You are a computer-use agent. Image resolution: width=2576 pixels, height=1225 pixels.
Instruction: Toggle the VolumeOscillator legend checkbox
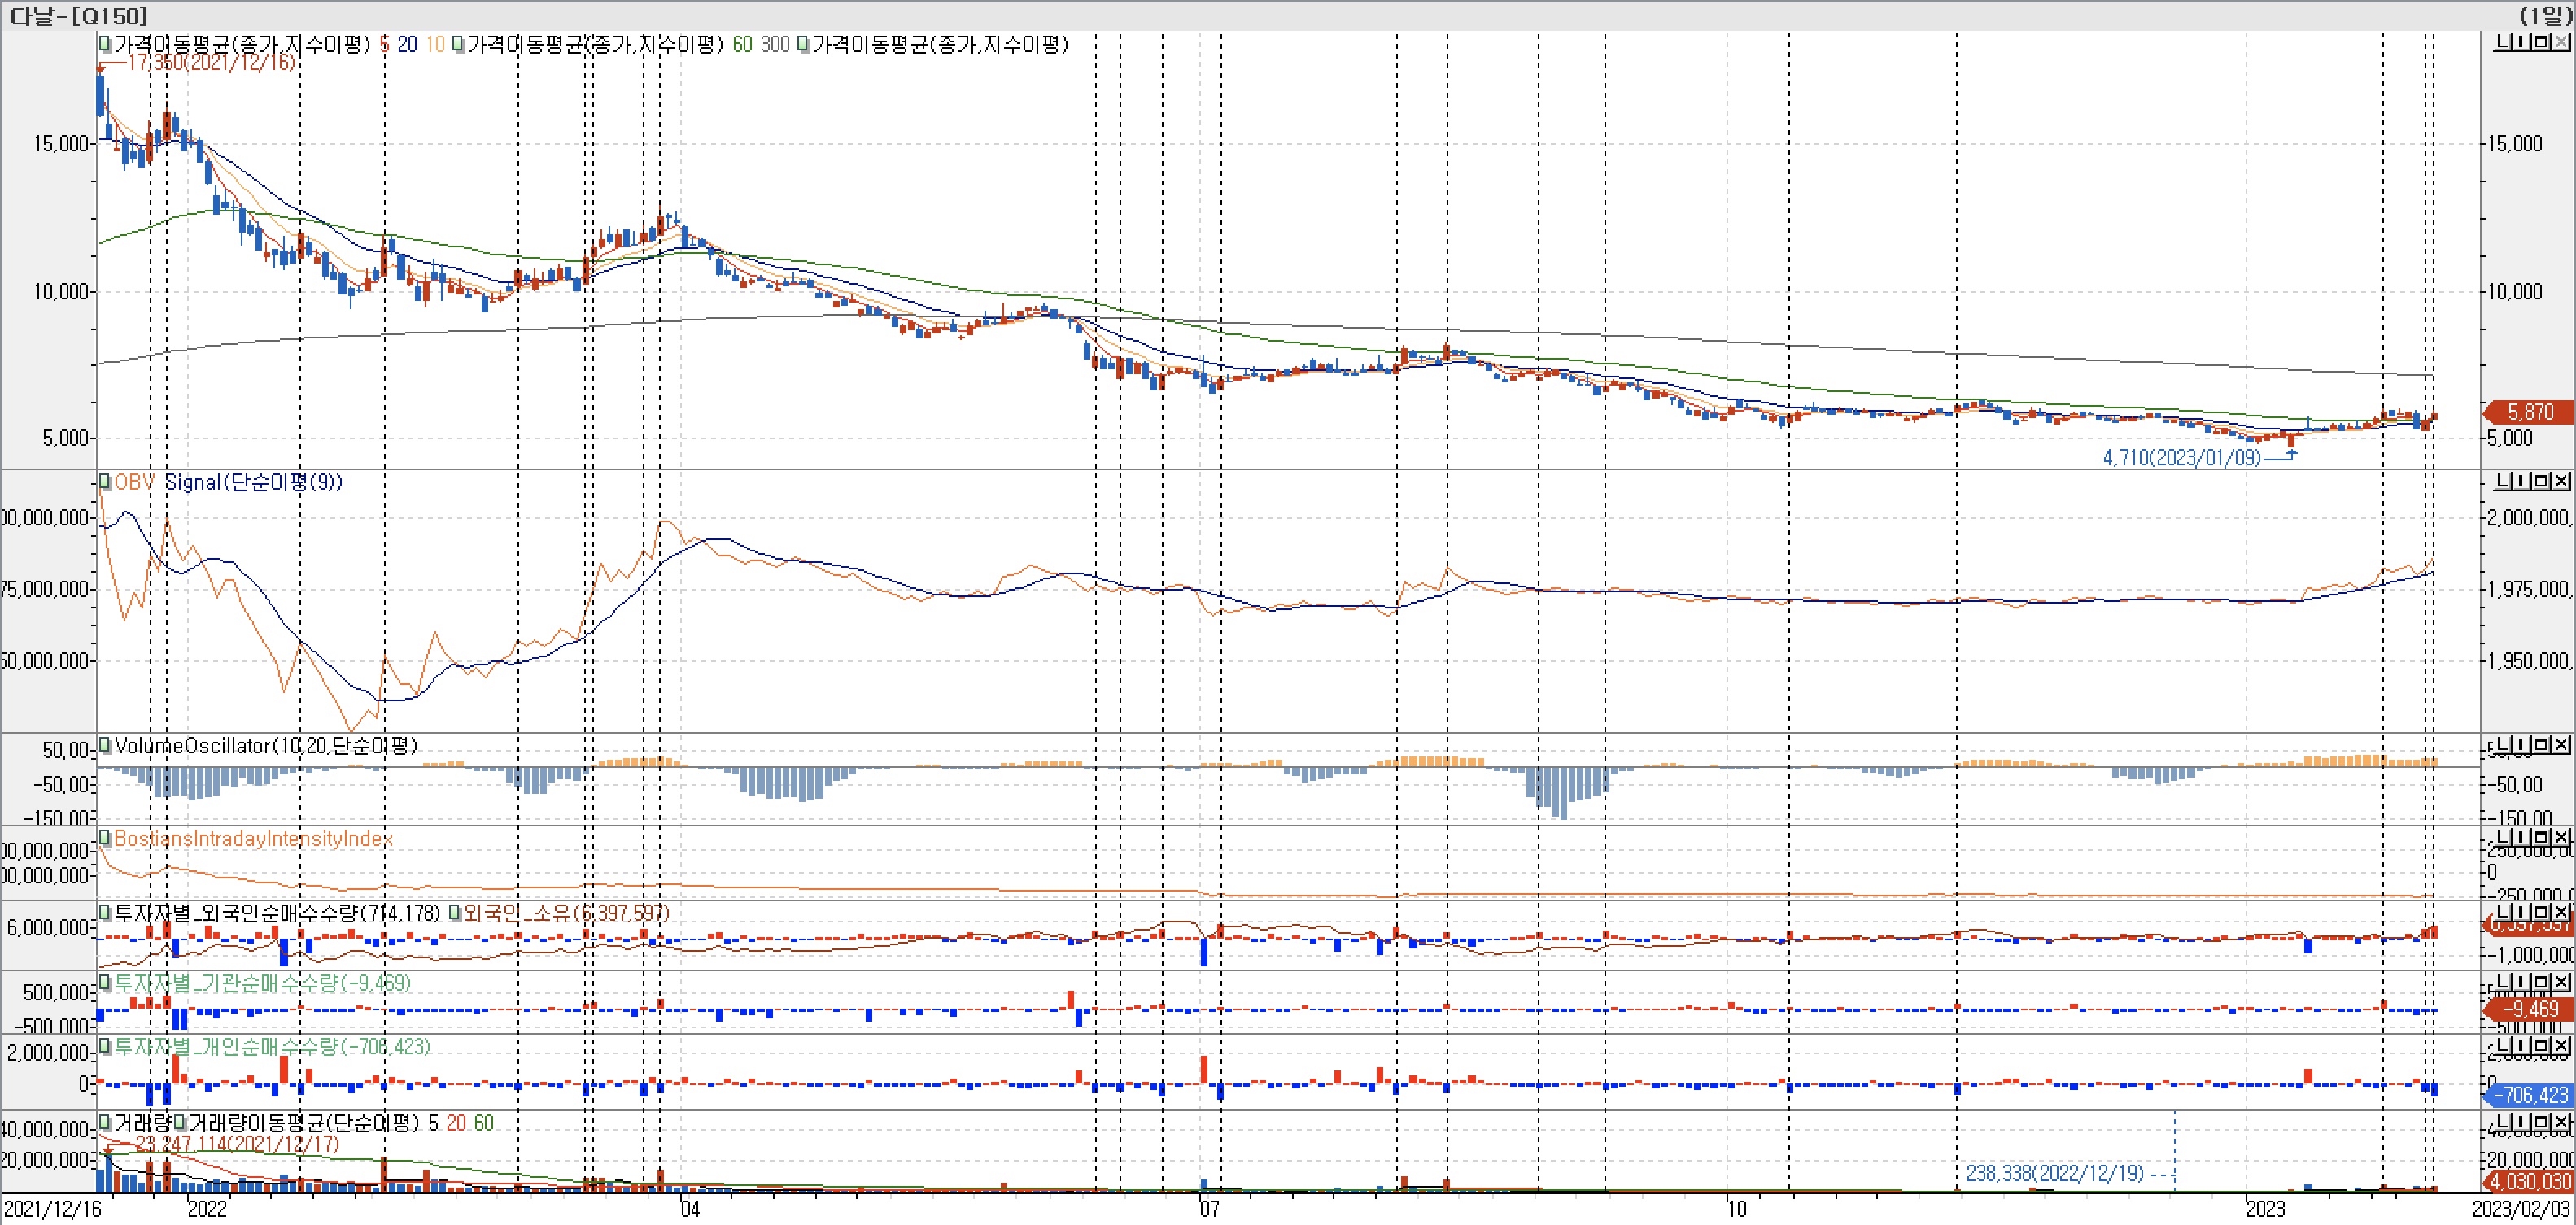tap(104, 746)
